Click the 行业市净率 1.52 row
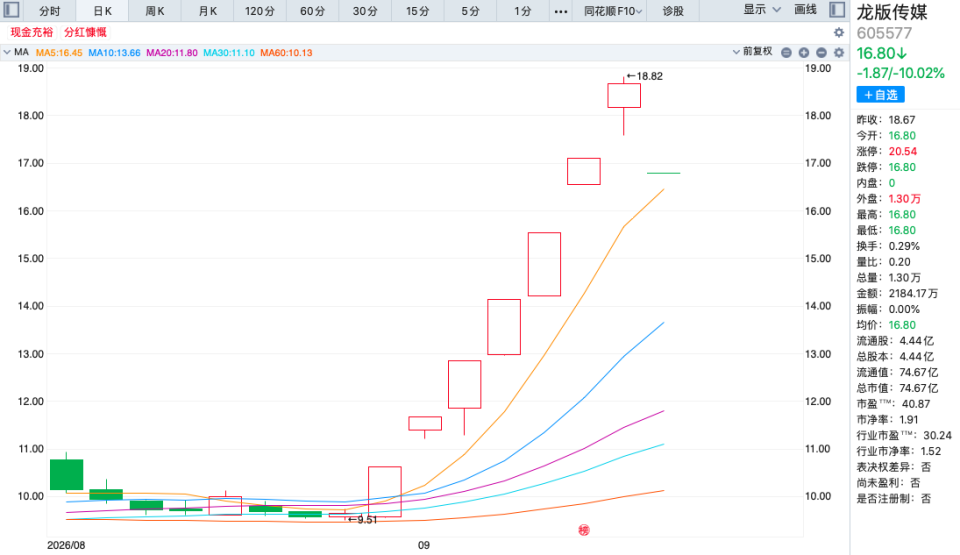 (898, 451)
